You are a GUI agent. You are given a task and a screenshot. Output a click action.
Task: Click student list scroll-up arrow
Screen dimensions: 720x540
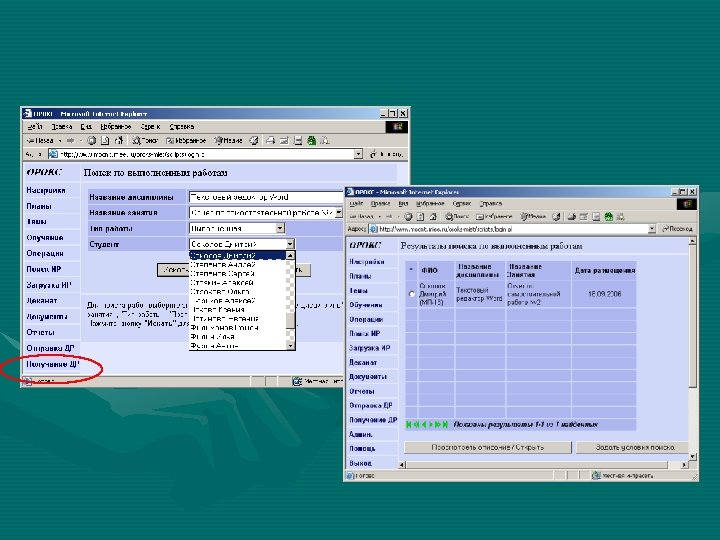(290, 255)
